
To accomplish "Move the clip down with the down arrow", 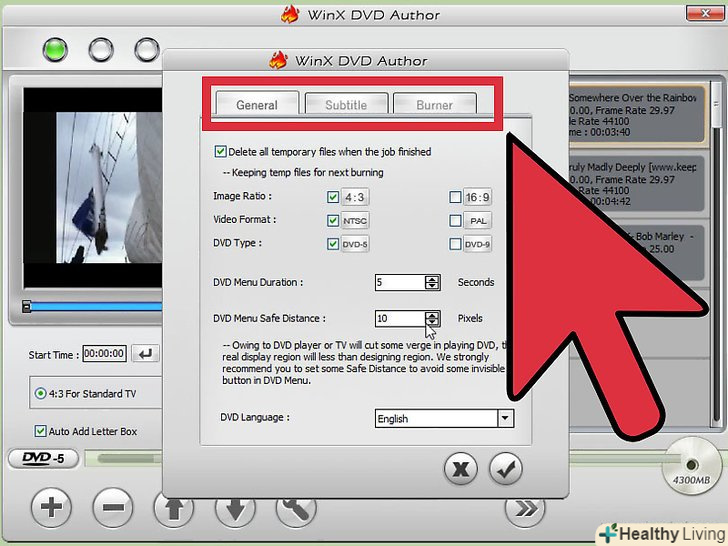I will [x=235, y=510].
